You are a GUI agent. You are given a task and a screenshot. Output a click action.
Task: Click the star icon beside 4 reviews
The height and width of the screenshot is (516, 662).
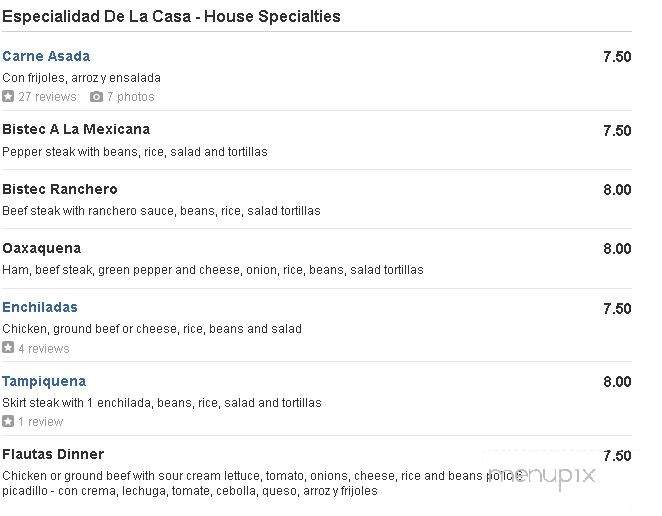click(x=8, y=348)
